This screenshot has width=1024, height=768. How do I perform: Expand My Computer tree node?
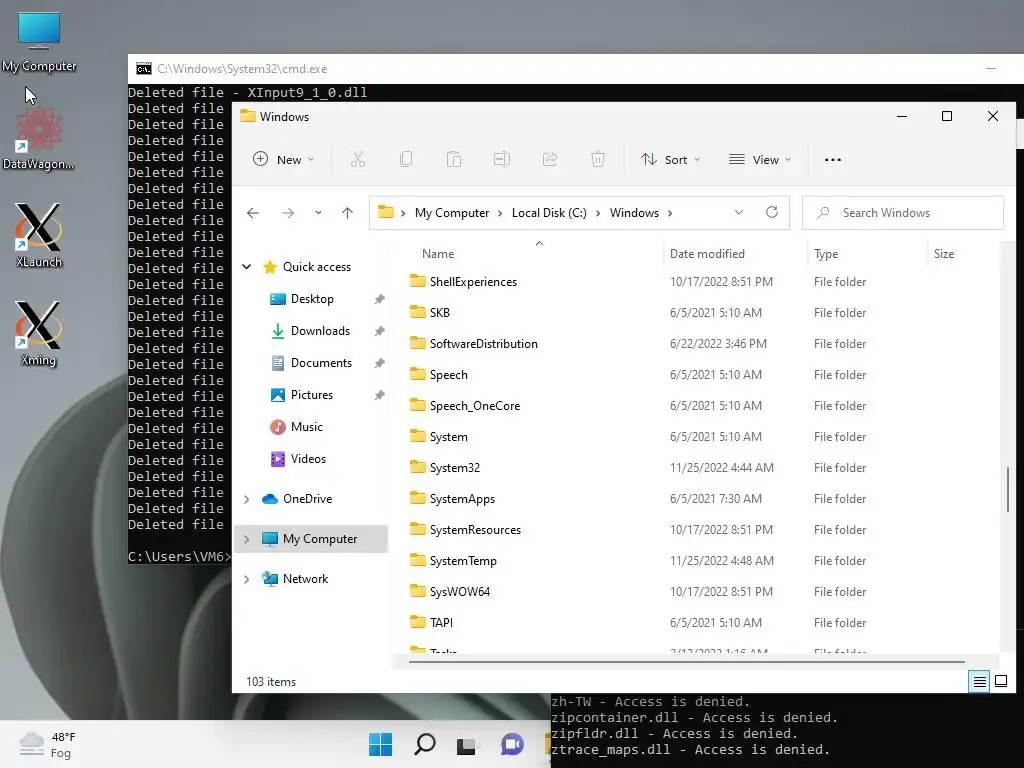point(246,539)
